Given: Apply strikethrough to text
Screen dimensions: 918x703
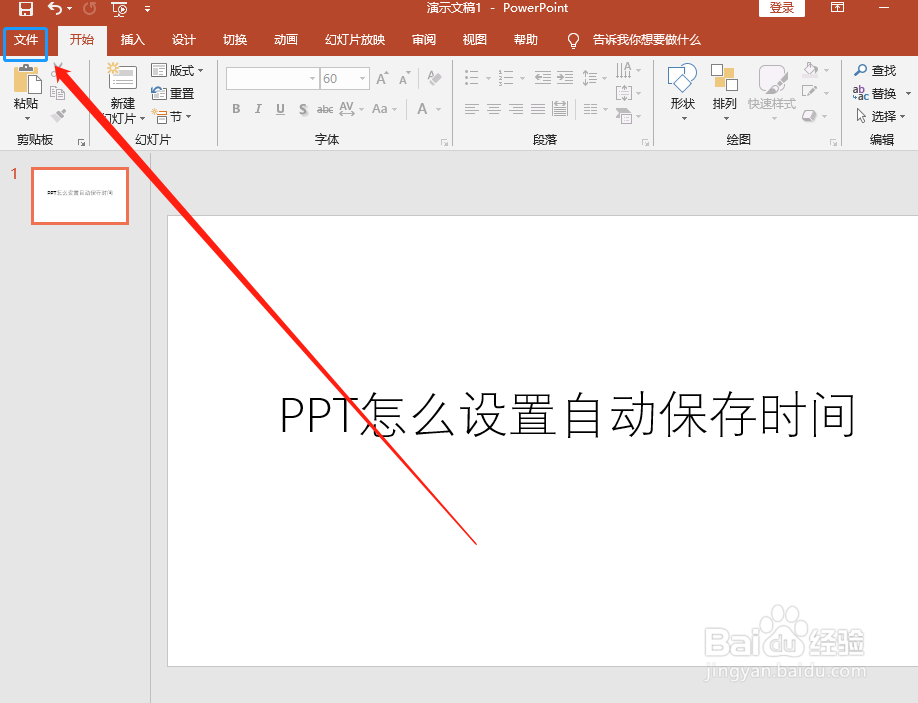Looking at the screenshot, I should 324,109.
